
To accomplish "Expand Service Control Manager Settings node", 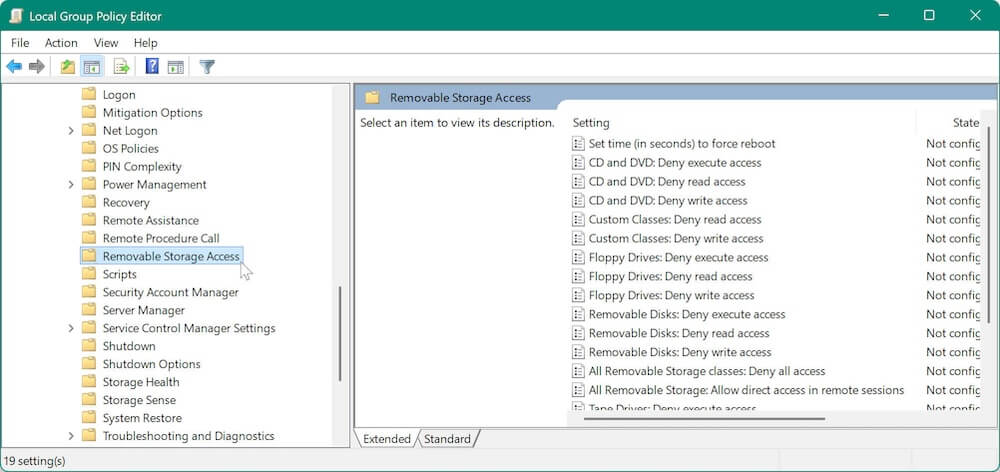I will tap(71, 329).
